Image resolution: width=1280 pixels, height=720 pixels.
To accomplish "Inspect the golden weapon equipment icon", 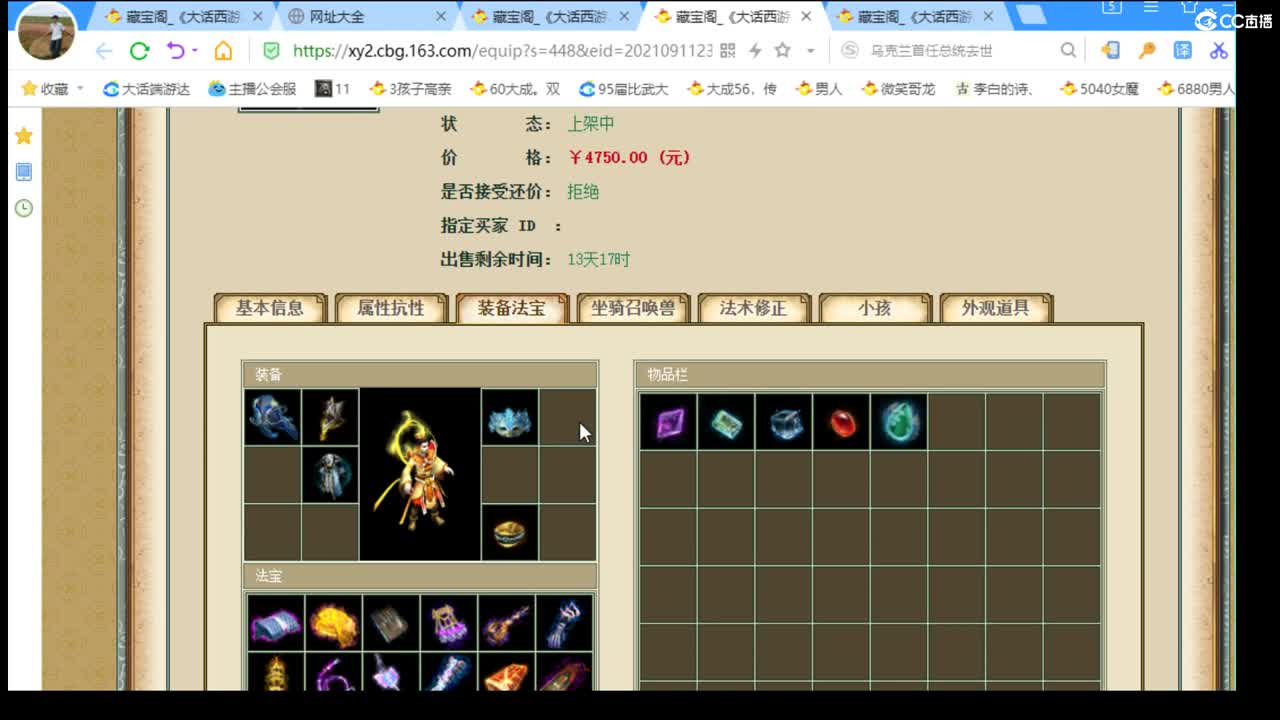I will (x=330, y=417).
